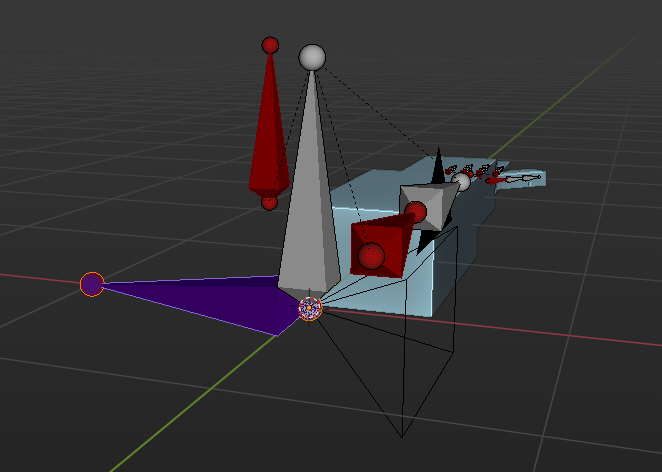The image size is (662, 472).
Task: Click the bottom tip of black wireframe pyramid
Action: point(401,437)
